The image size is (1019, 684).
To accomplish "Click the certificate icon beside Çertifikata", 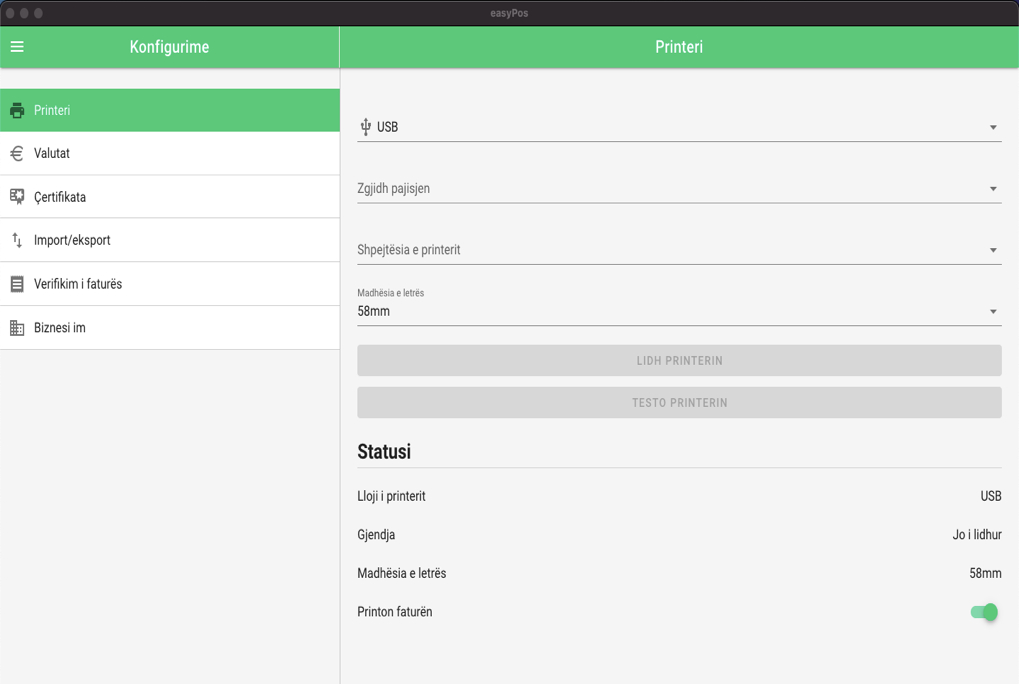I will tap(17, 197).
